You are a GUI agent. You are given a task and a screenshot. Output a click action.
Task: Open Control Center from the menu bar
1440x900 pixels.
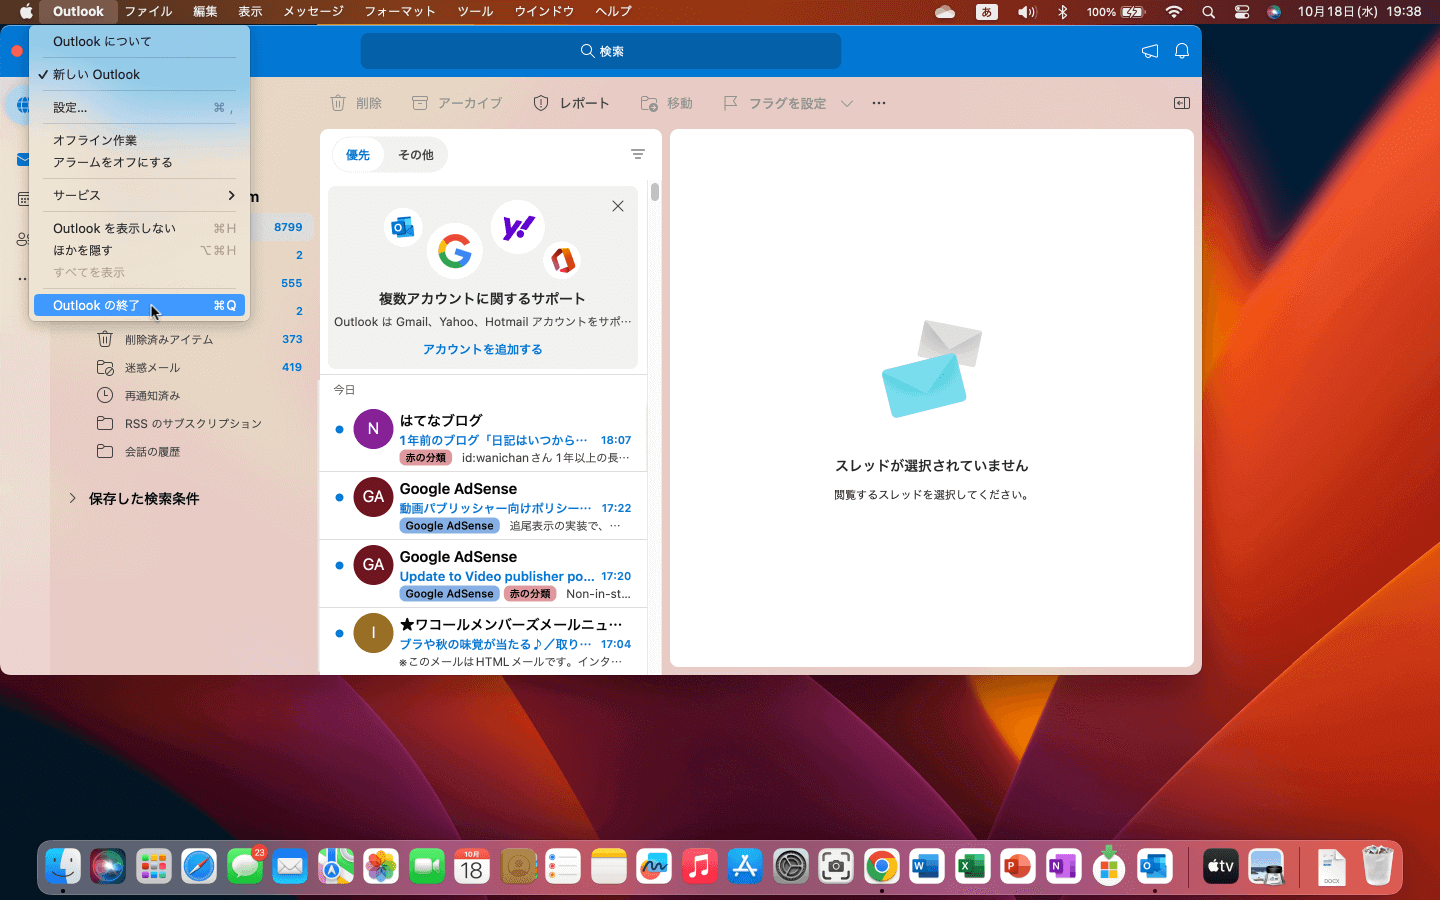tap(1241, 12)
